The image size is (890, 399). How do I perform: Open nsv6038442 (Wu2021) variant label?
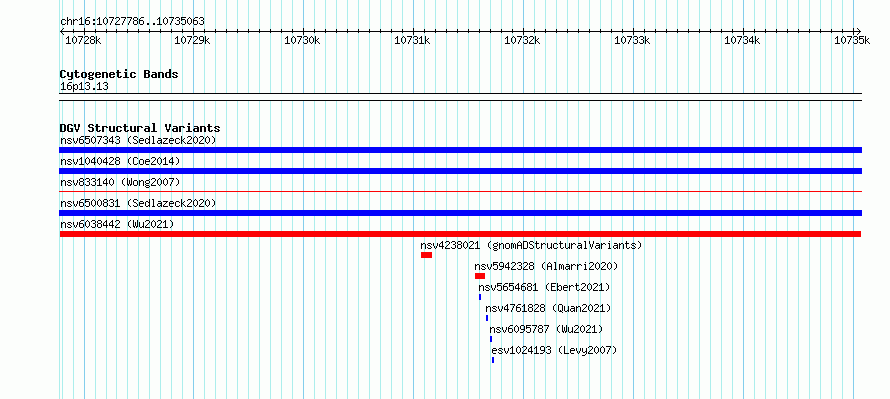click(x=117, y=224)
